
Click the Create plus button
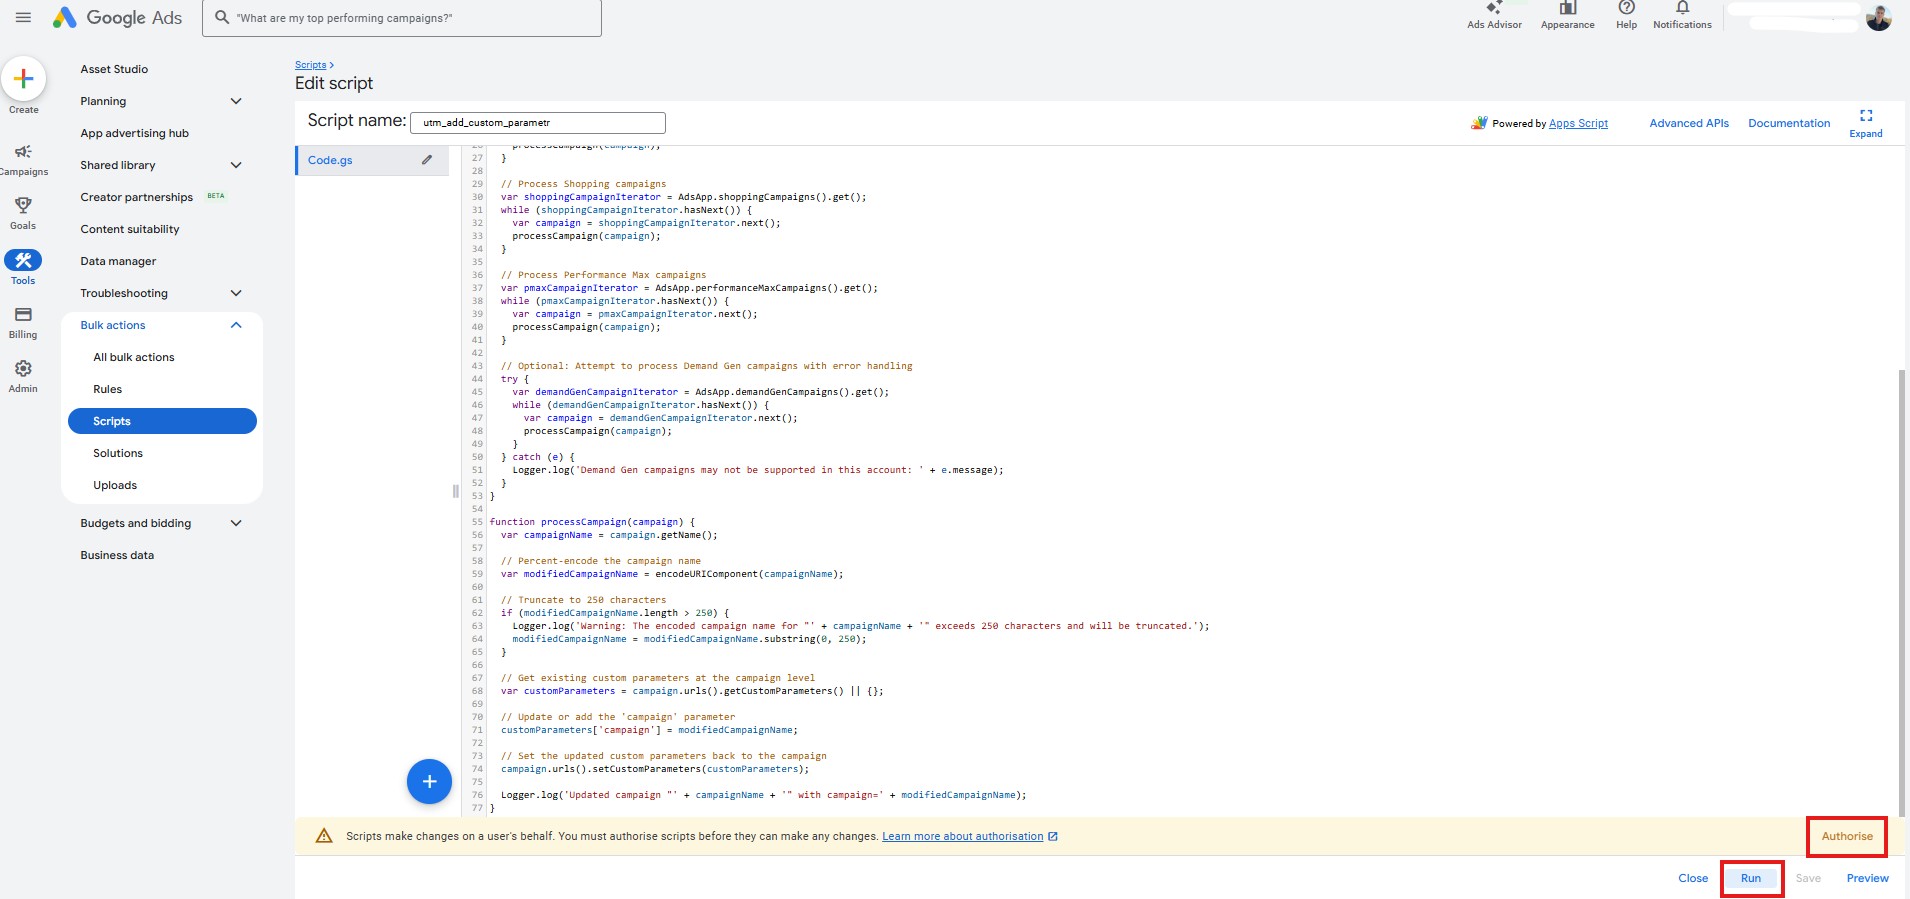(23, 79)
